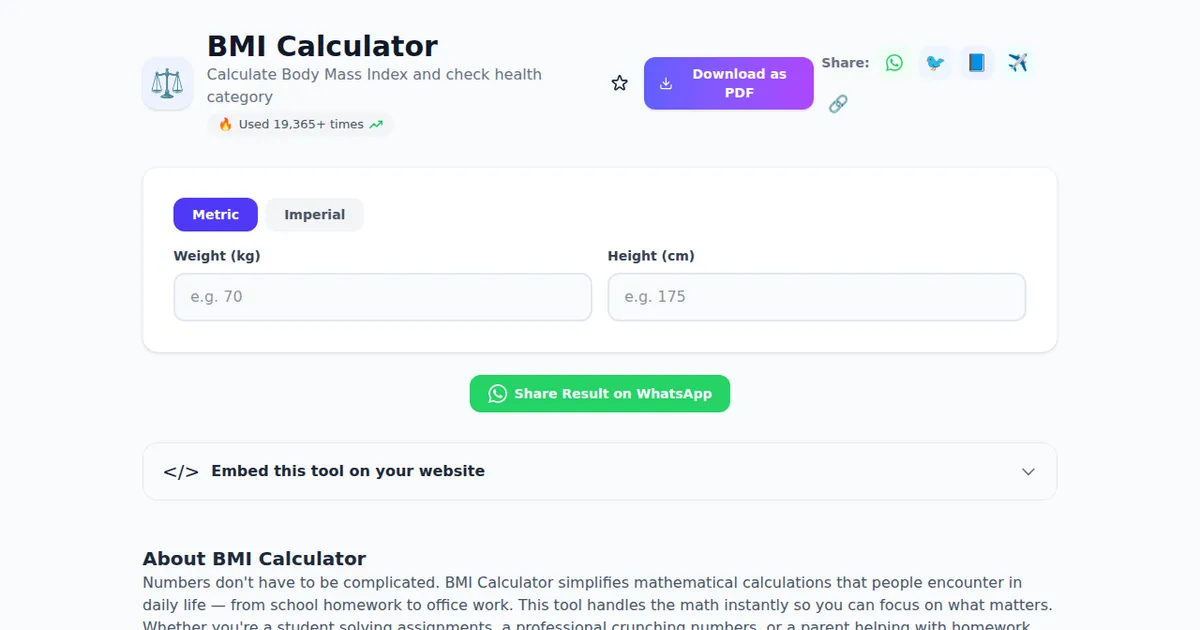This screenshot has height=630, width=1200.
Task: Expand the 'Embed this tool on your website' section
Action: click(348, 471)
